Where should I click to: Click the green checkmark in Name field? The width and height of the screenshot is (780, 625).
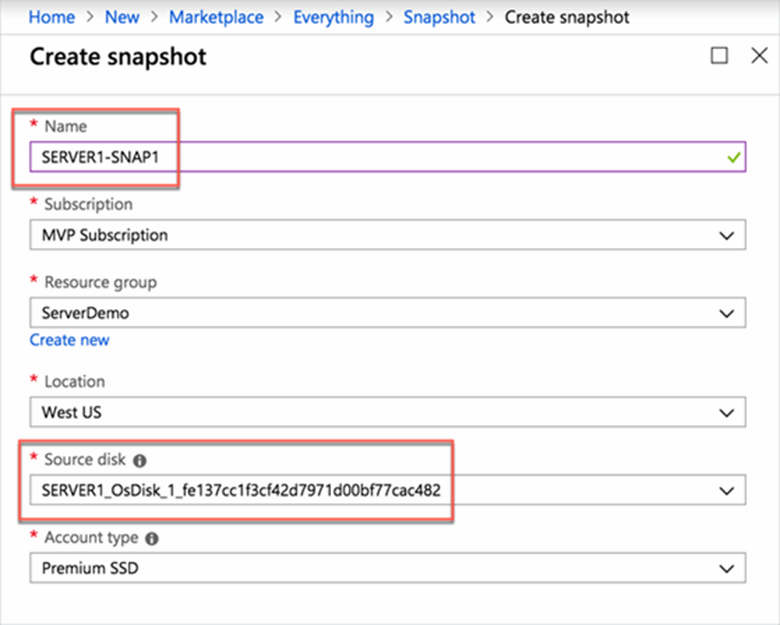tap(734, 158)
